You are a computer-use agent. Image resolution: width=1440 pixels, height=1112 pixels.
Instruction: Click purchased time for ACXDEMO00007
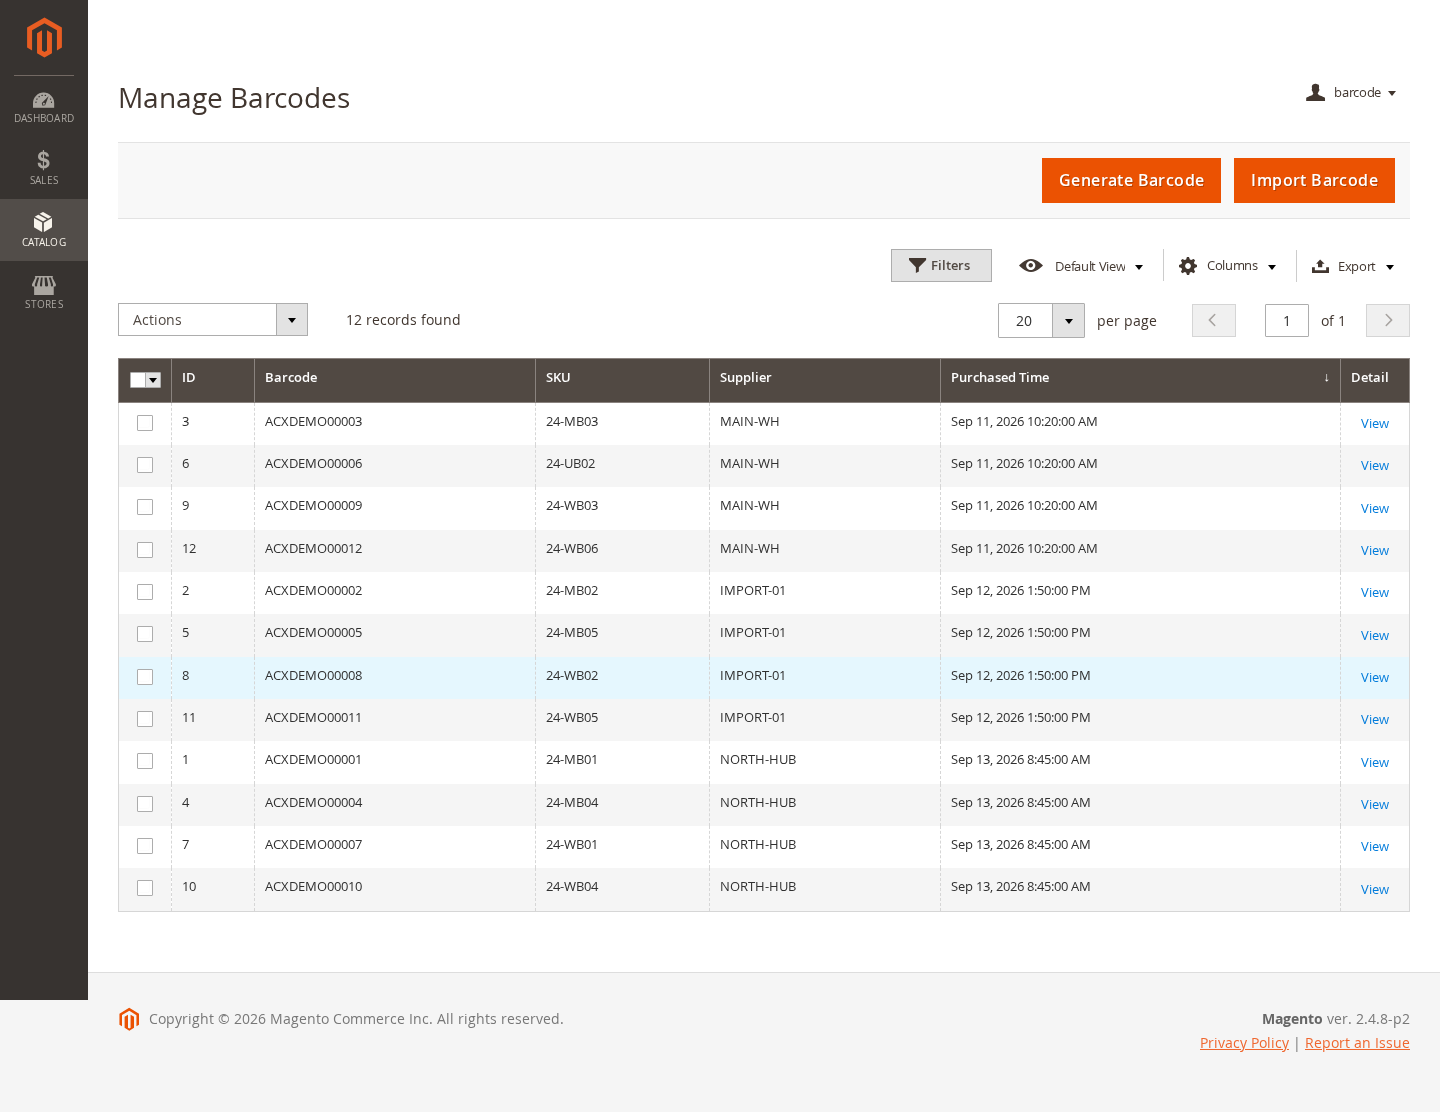(1020, 845)
